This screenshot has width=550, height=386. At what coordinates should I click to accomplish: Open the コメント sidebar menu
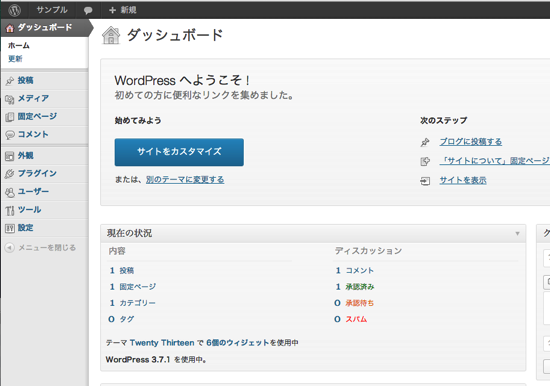pos(33,134)
